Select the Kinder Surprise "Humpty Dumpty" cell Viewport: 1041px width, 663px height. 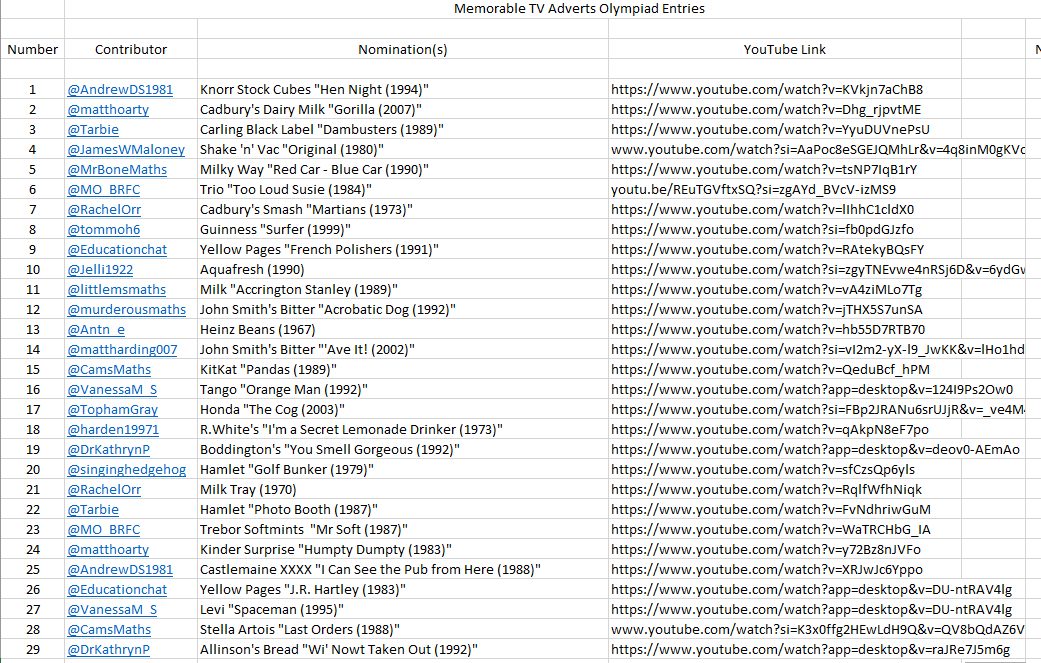coord(403,550)
